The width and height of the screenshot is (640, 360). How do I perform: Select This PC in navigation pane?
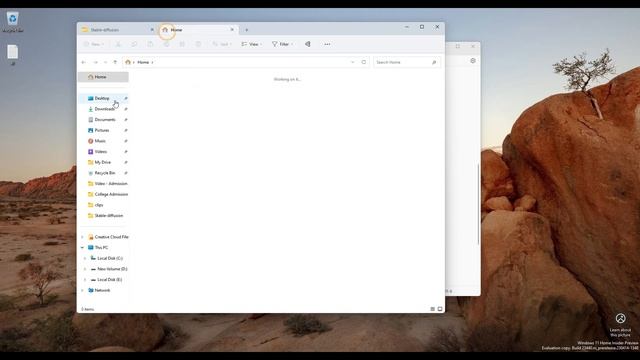pos(98,248)
